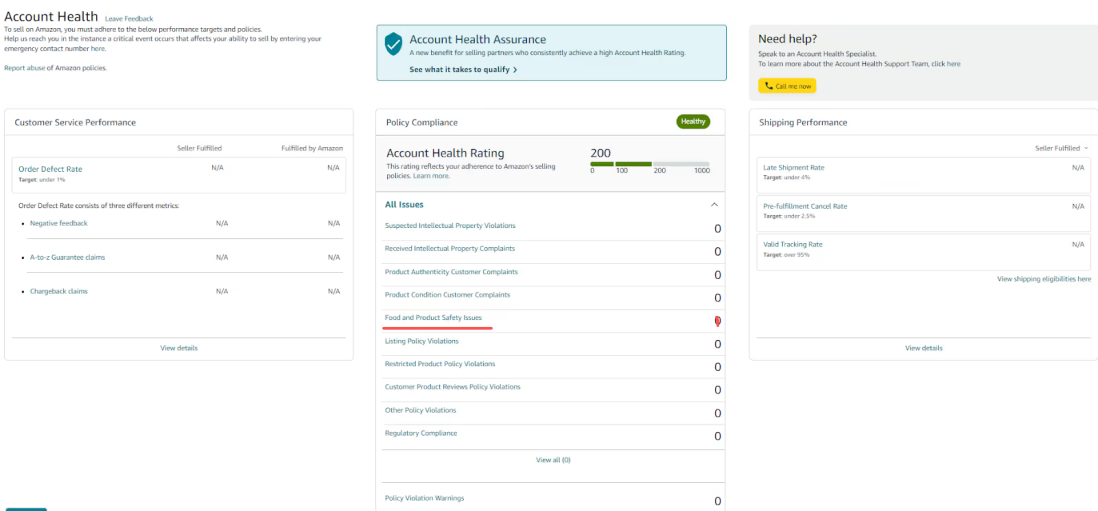The width and height of the screenshot is (1098, 511).
Task: Open Report abuse link
Action: 25,68
